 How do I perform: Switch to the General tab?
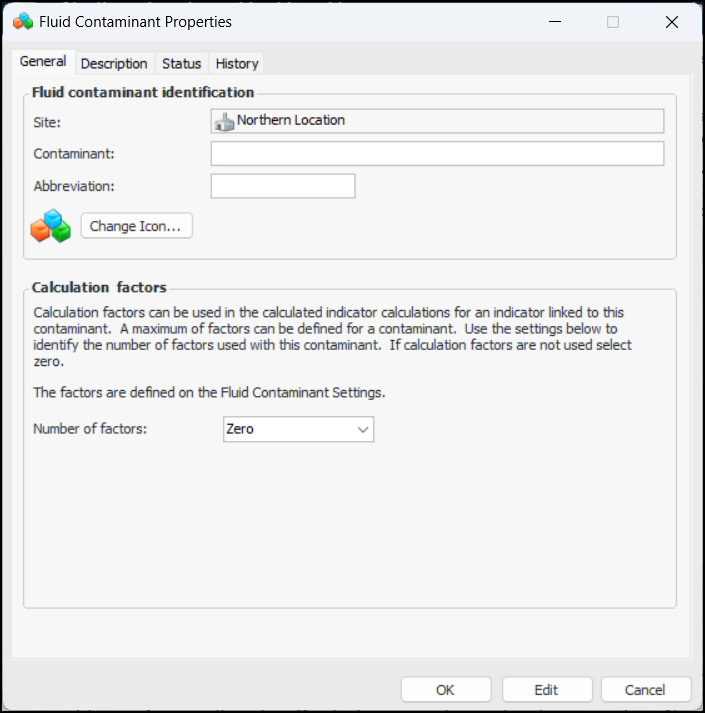point(43,61)
